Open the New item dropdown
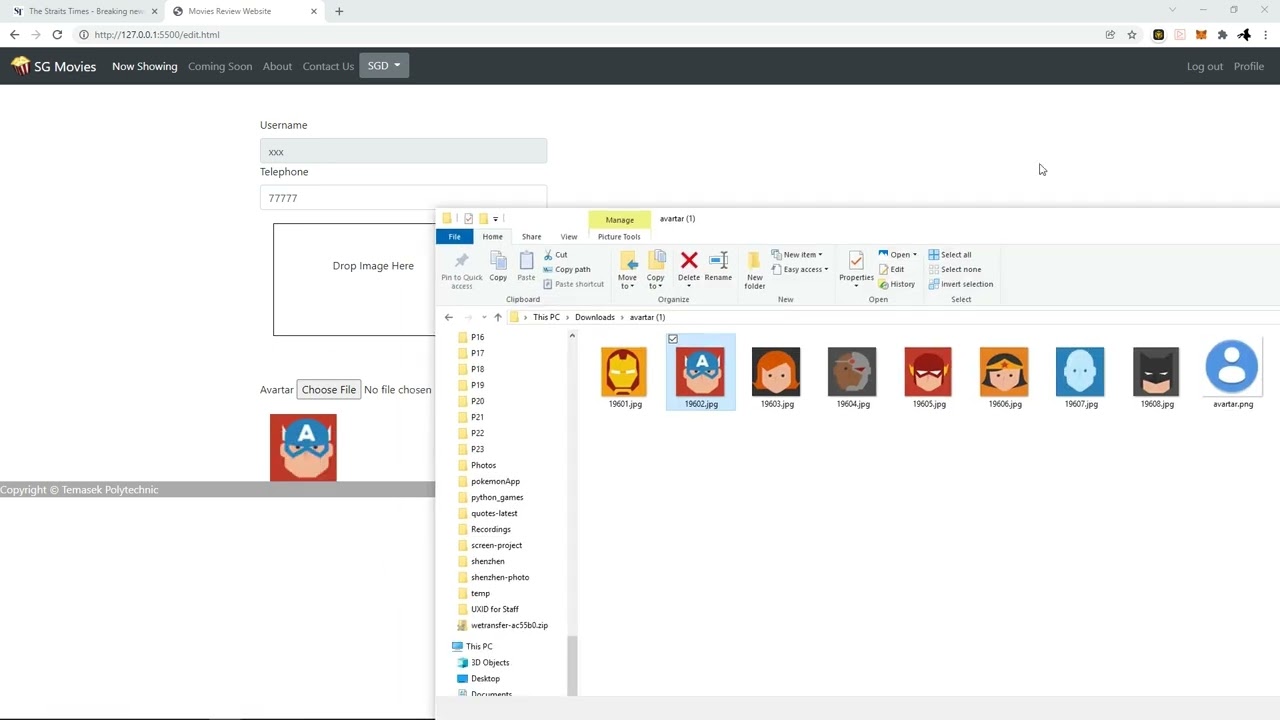1280x720 pixels. click(x=797, y=255)
